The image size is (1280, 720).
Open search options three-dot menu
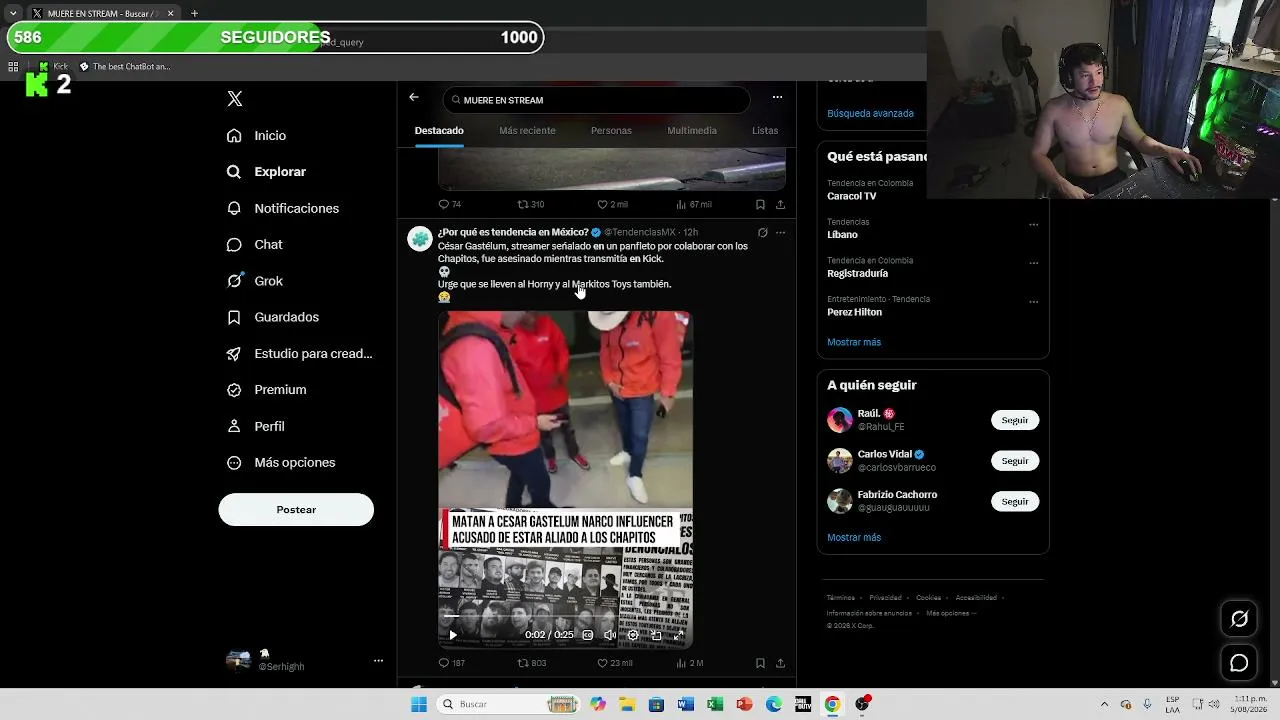777,97
